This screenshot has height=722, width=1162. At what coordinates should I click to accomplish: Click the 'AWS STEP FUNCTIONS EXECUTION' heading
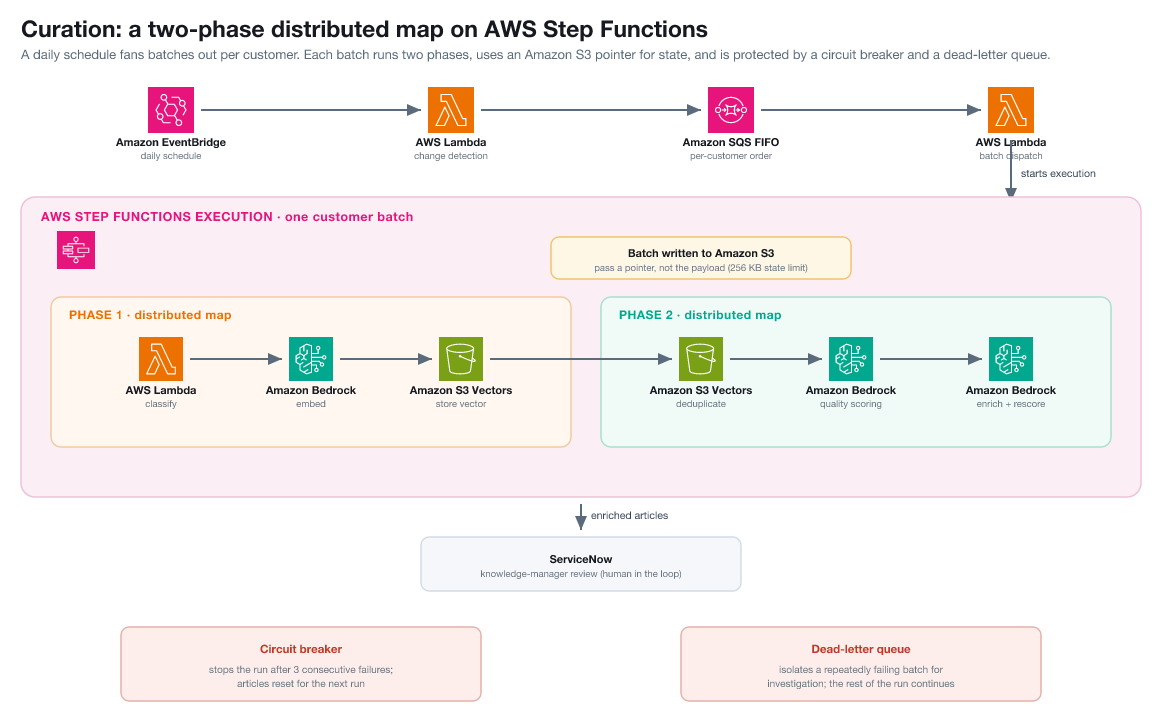click(156, 216)
